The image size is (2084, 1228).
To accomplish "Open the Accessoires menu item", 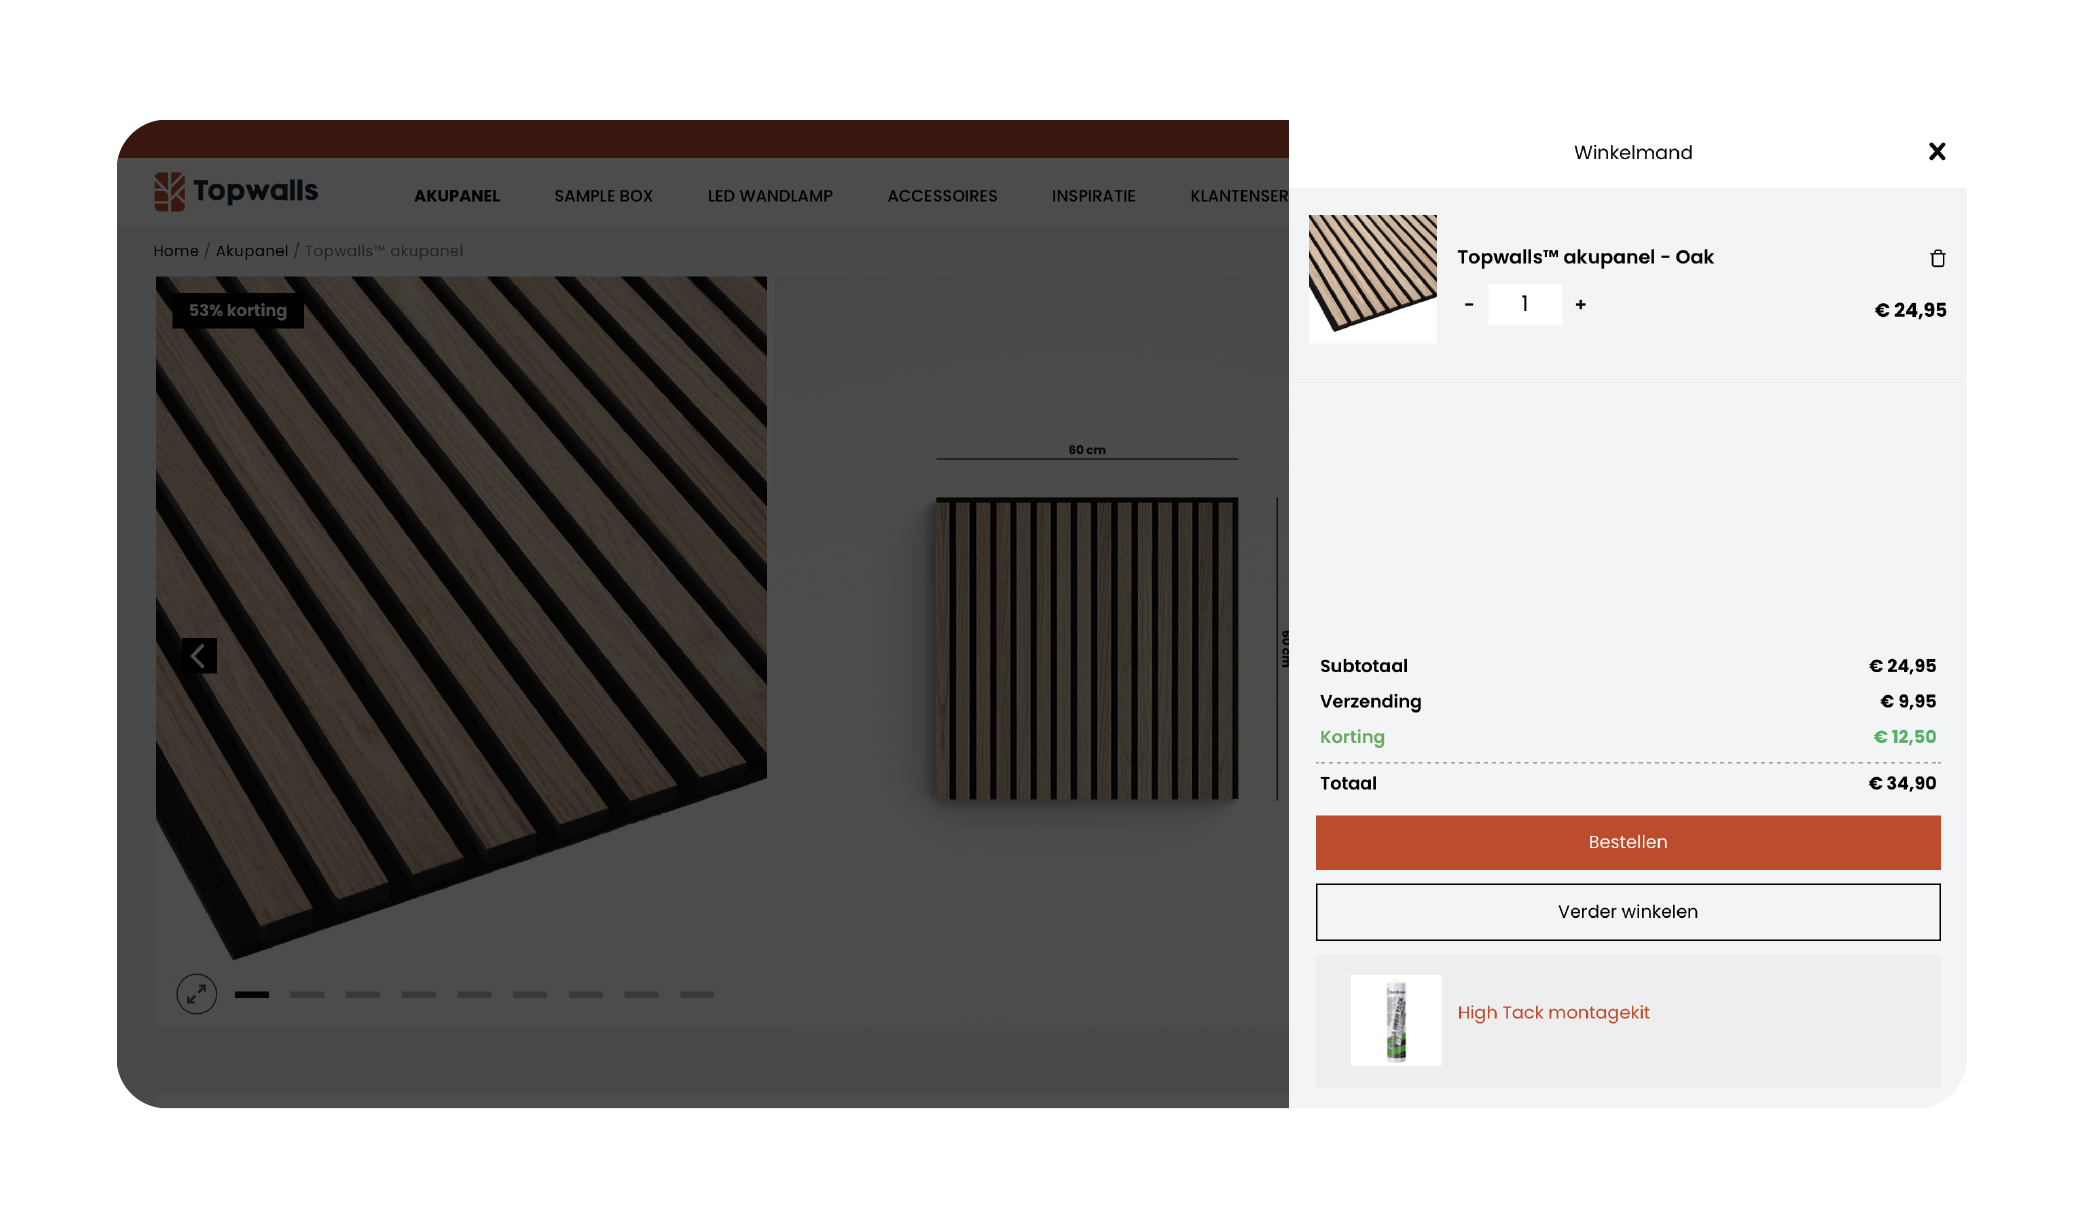I will tap(943, 196).
